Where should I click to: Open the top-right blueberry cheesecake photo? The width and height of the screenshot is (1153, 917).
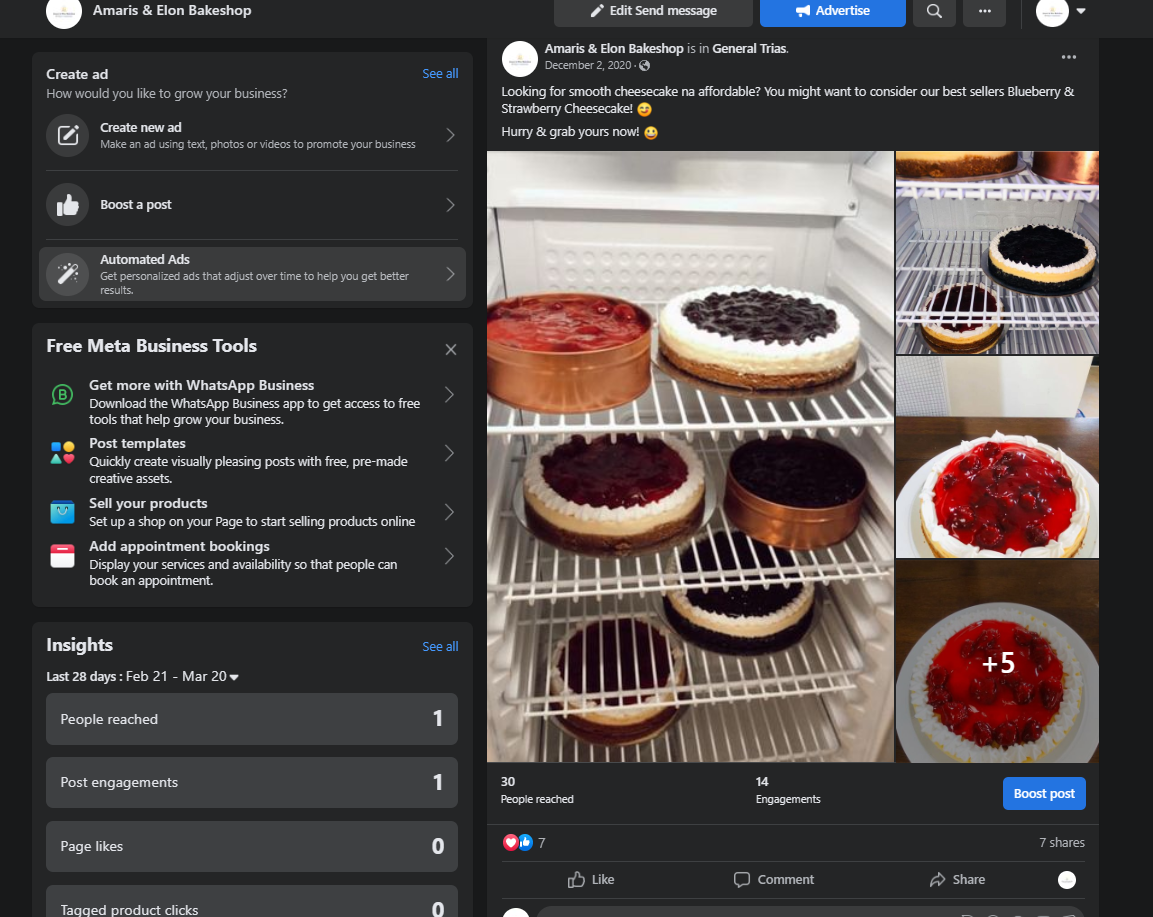[997, 253]
